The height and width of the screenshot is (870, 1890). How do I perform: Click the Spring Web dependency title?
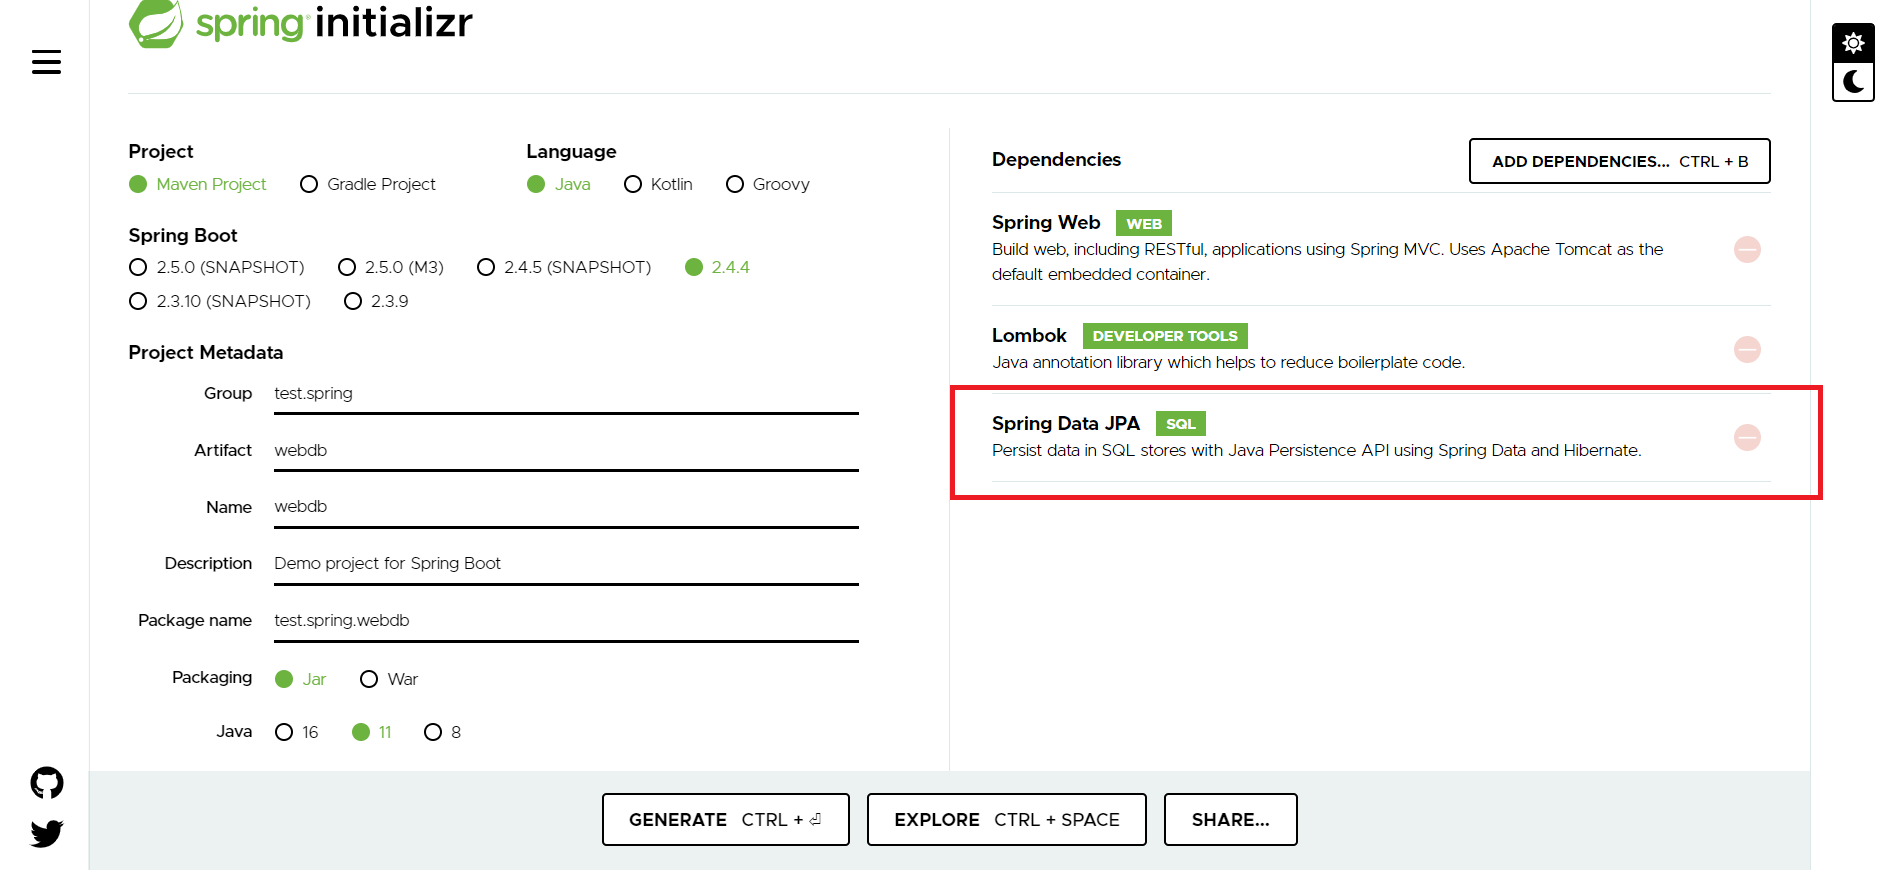pos(1046,222)
